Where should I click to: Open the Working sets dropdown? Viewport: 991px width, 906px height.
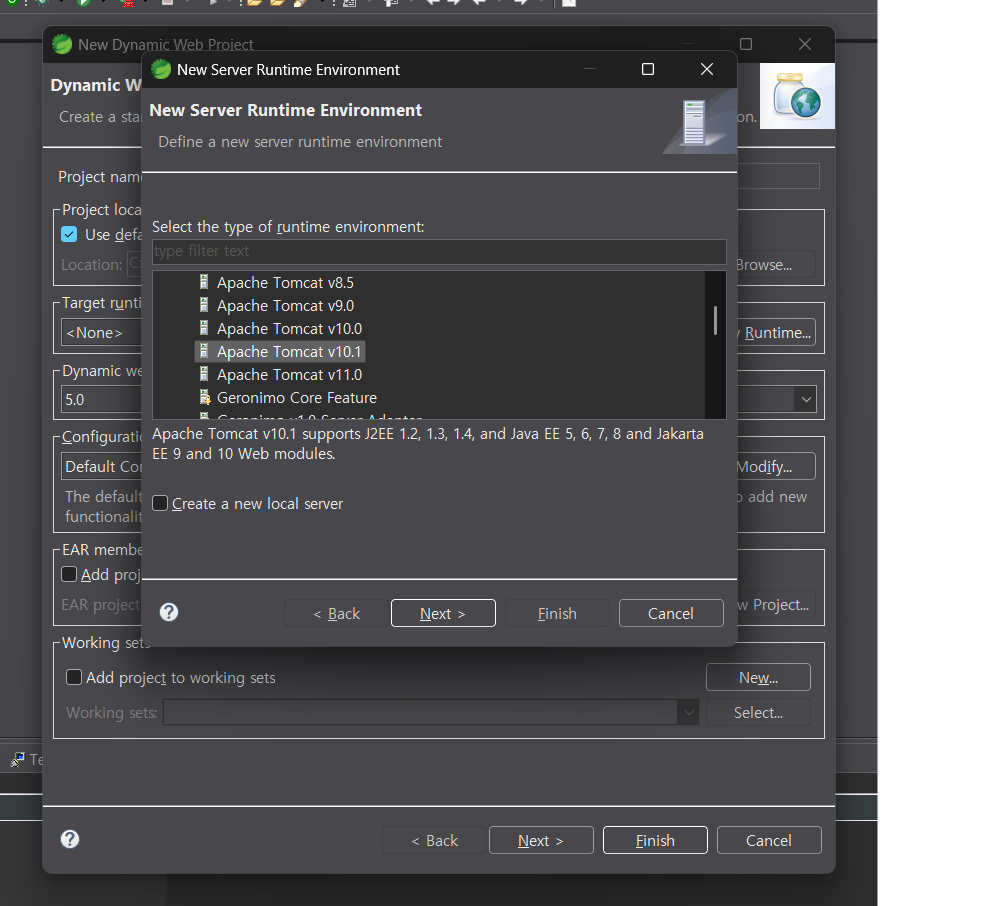[x=688, y=713]
